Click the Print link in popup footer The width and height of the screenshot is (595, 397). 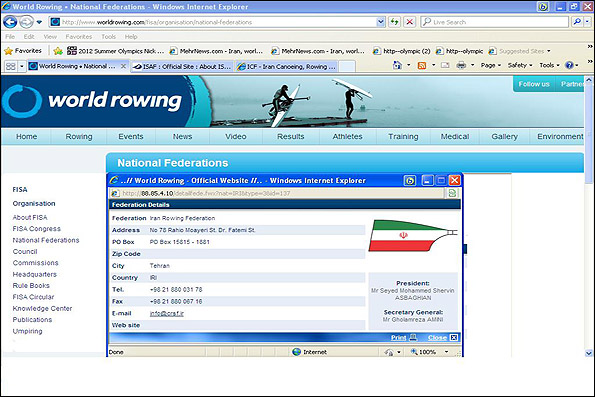pos(398,337)
